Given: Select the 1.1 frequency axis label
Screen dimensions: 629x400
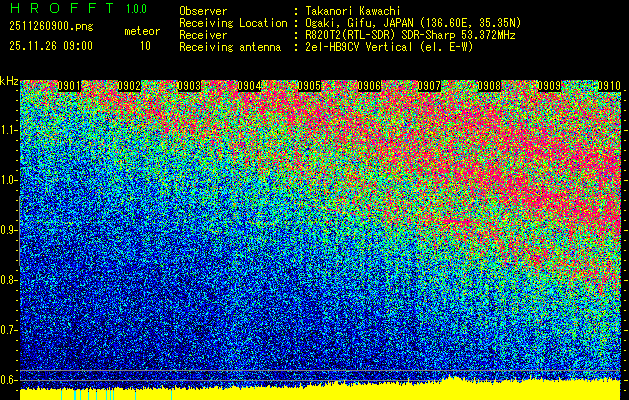Looking at the screenshot, I should [9, 130].
